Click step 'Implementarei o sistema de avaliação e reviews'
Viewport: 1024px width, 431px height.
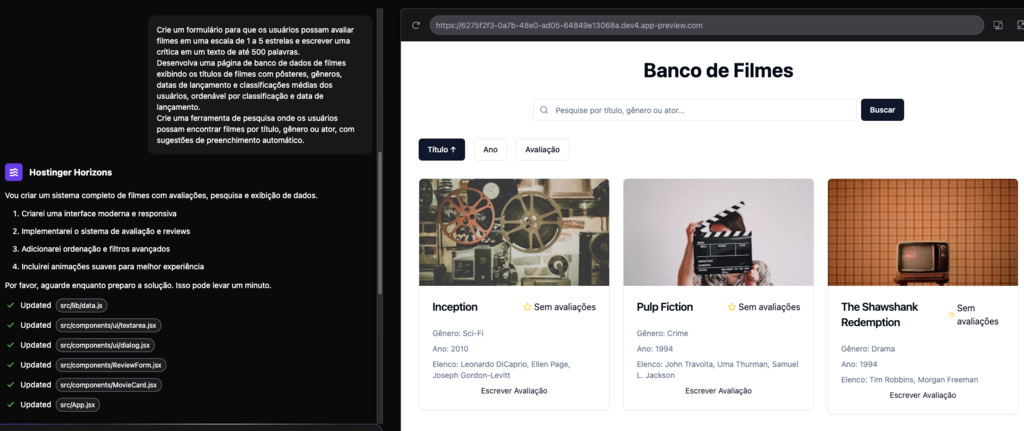[106, 231]
